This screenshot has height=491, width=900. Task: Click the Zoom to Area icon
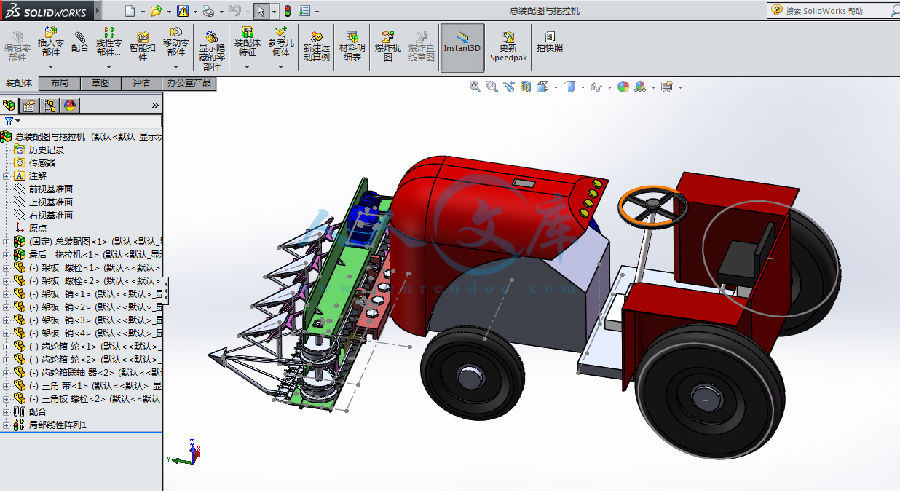tap(492, 87)
